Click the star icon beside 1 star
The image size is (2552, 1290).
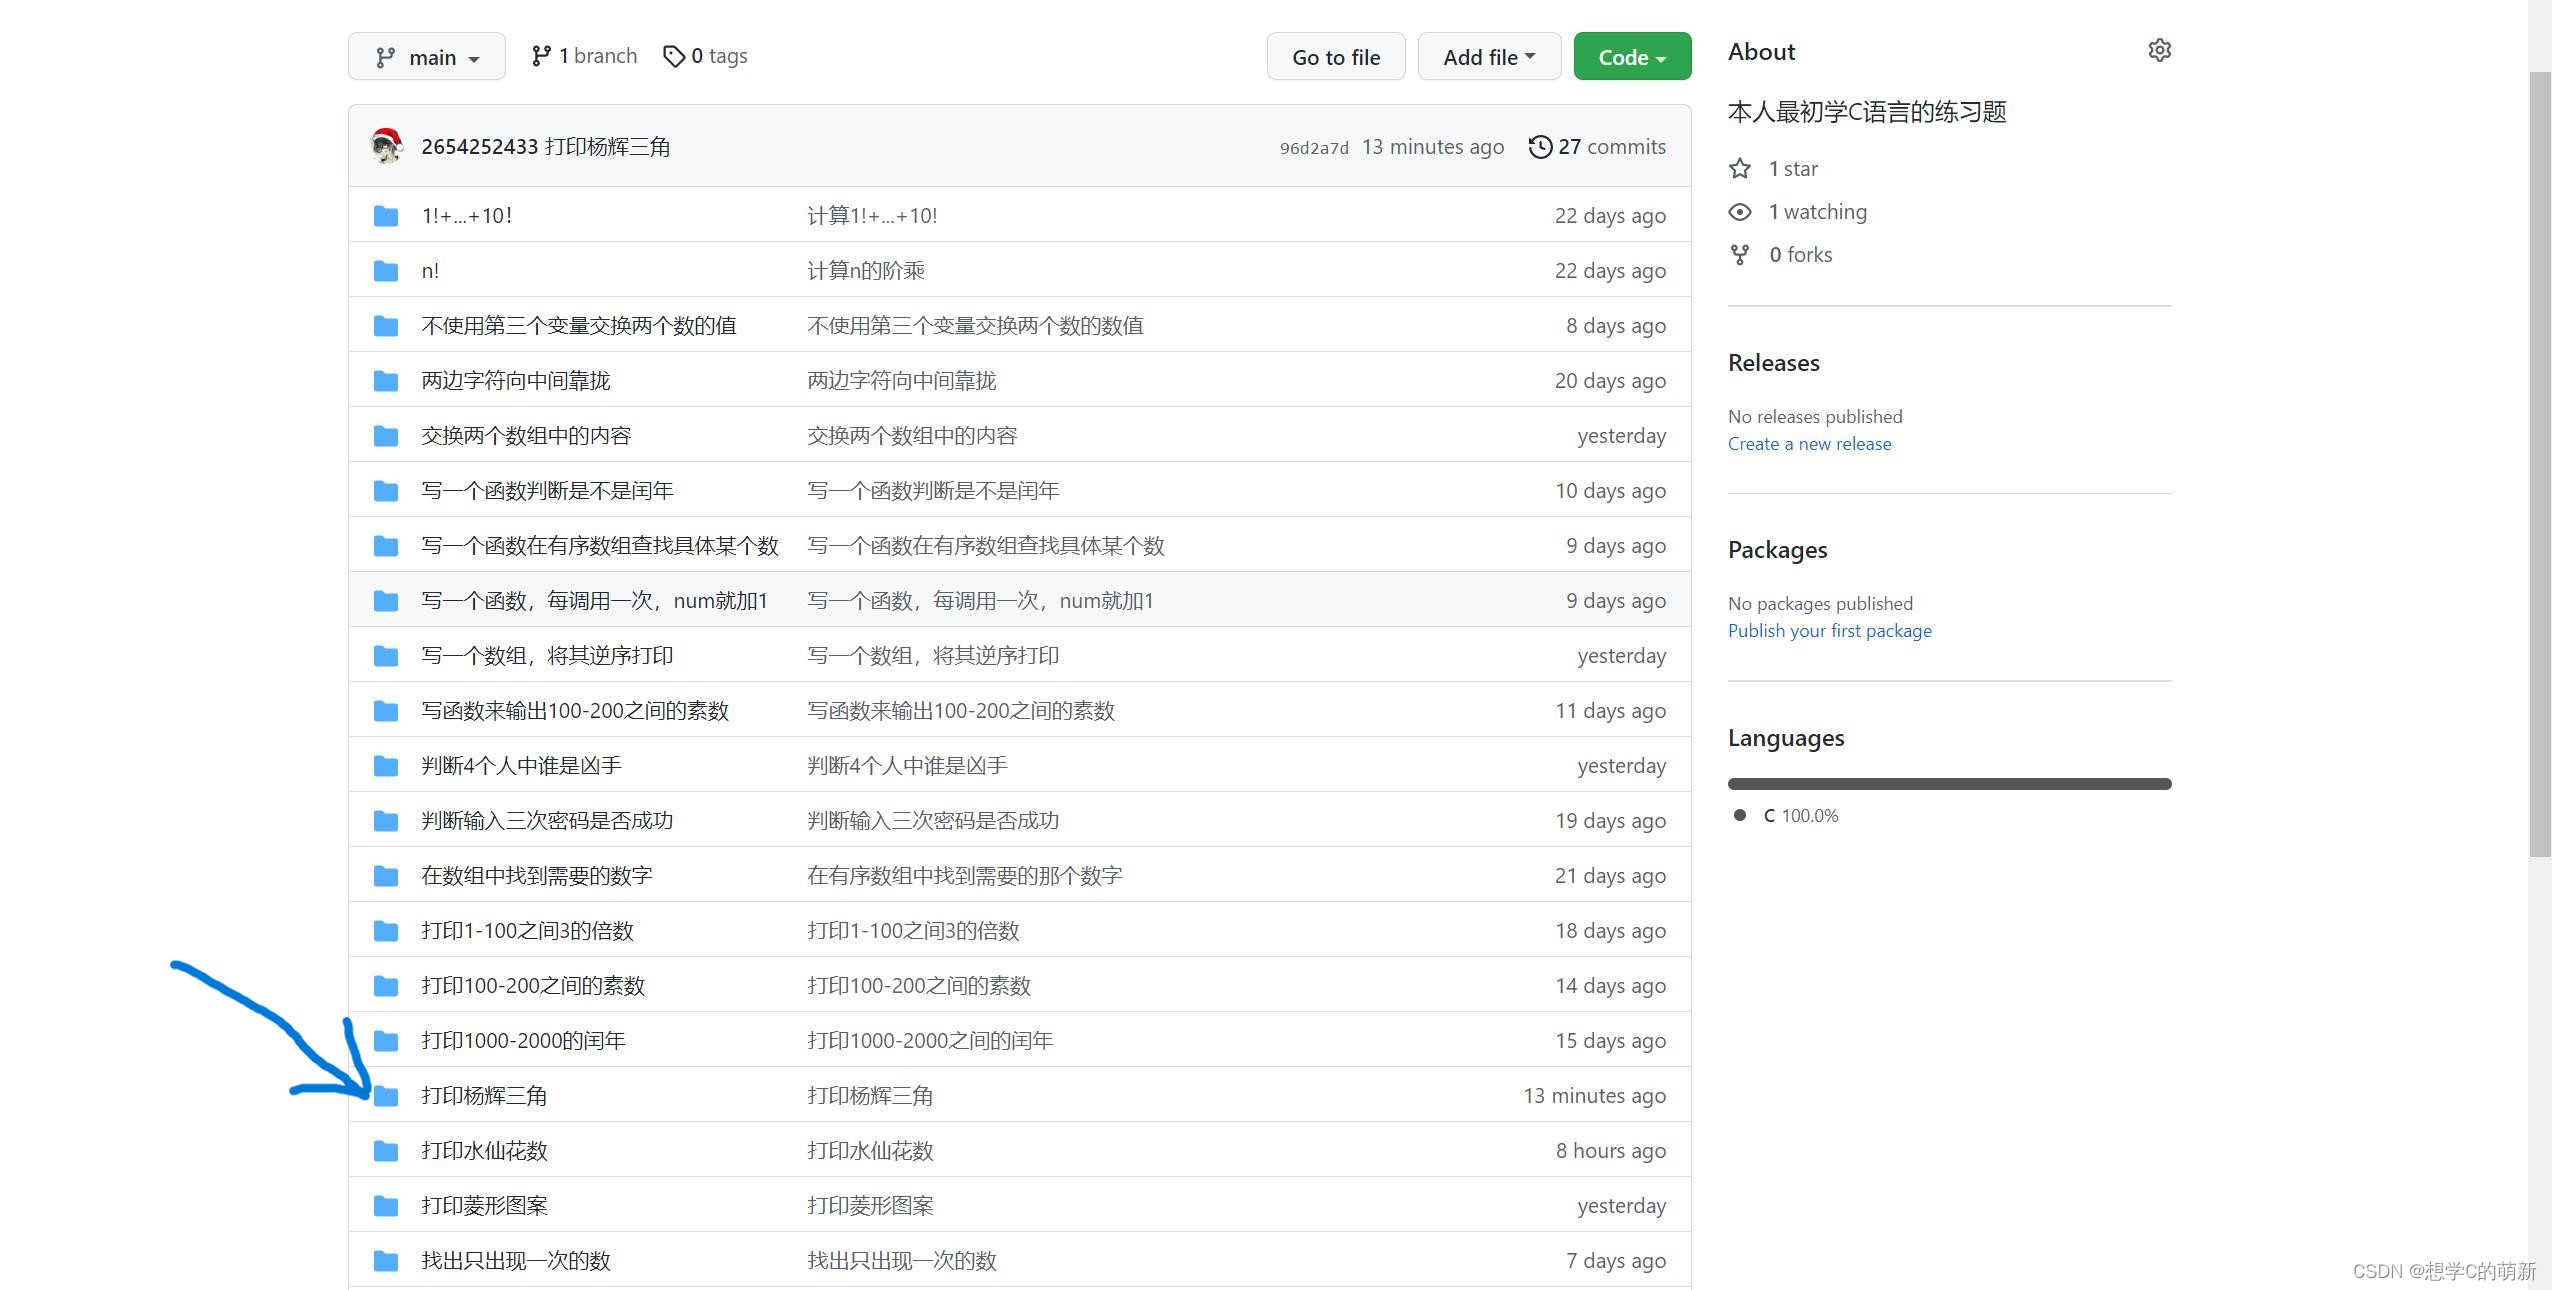click(1740, 169)
